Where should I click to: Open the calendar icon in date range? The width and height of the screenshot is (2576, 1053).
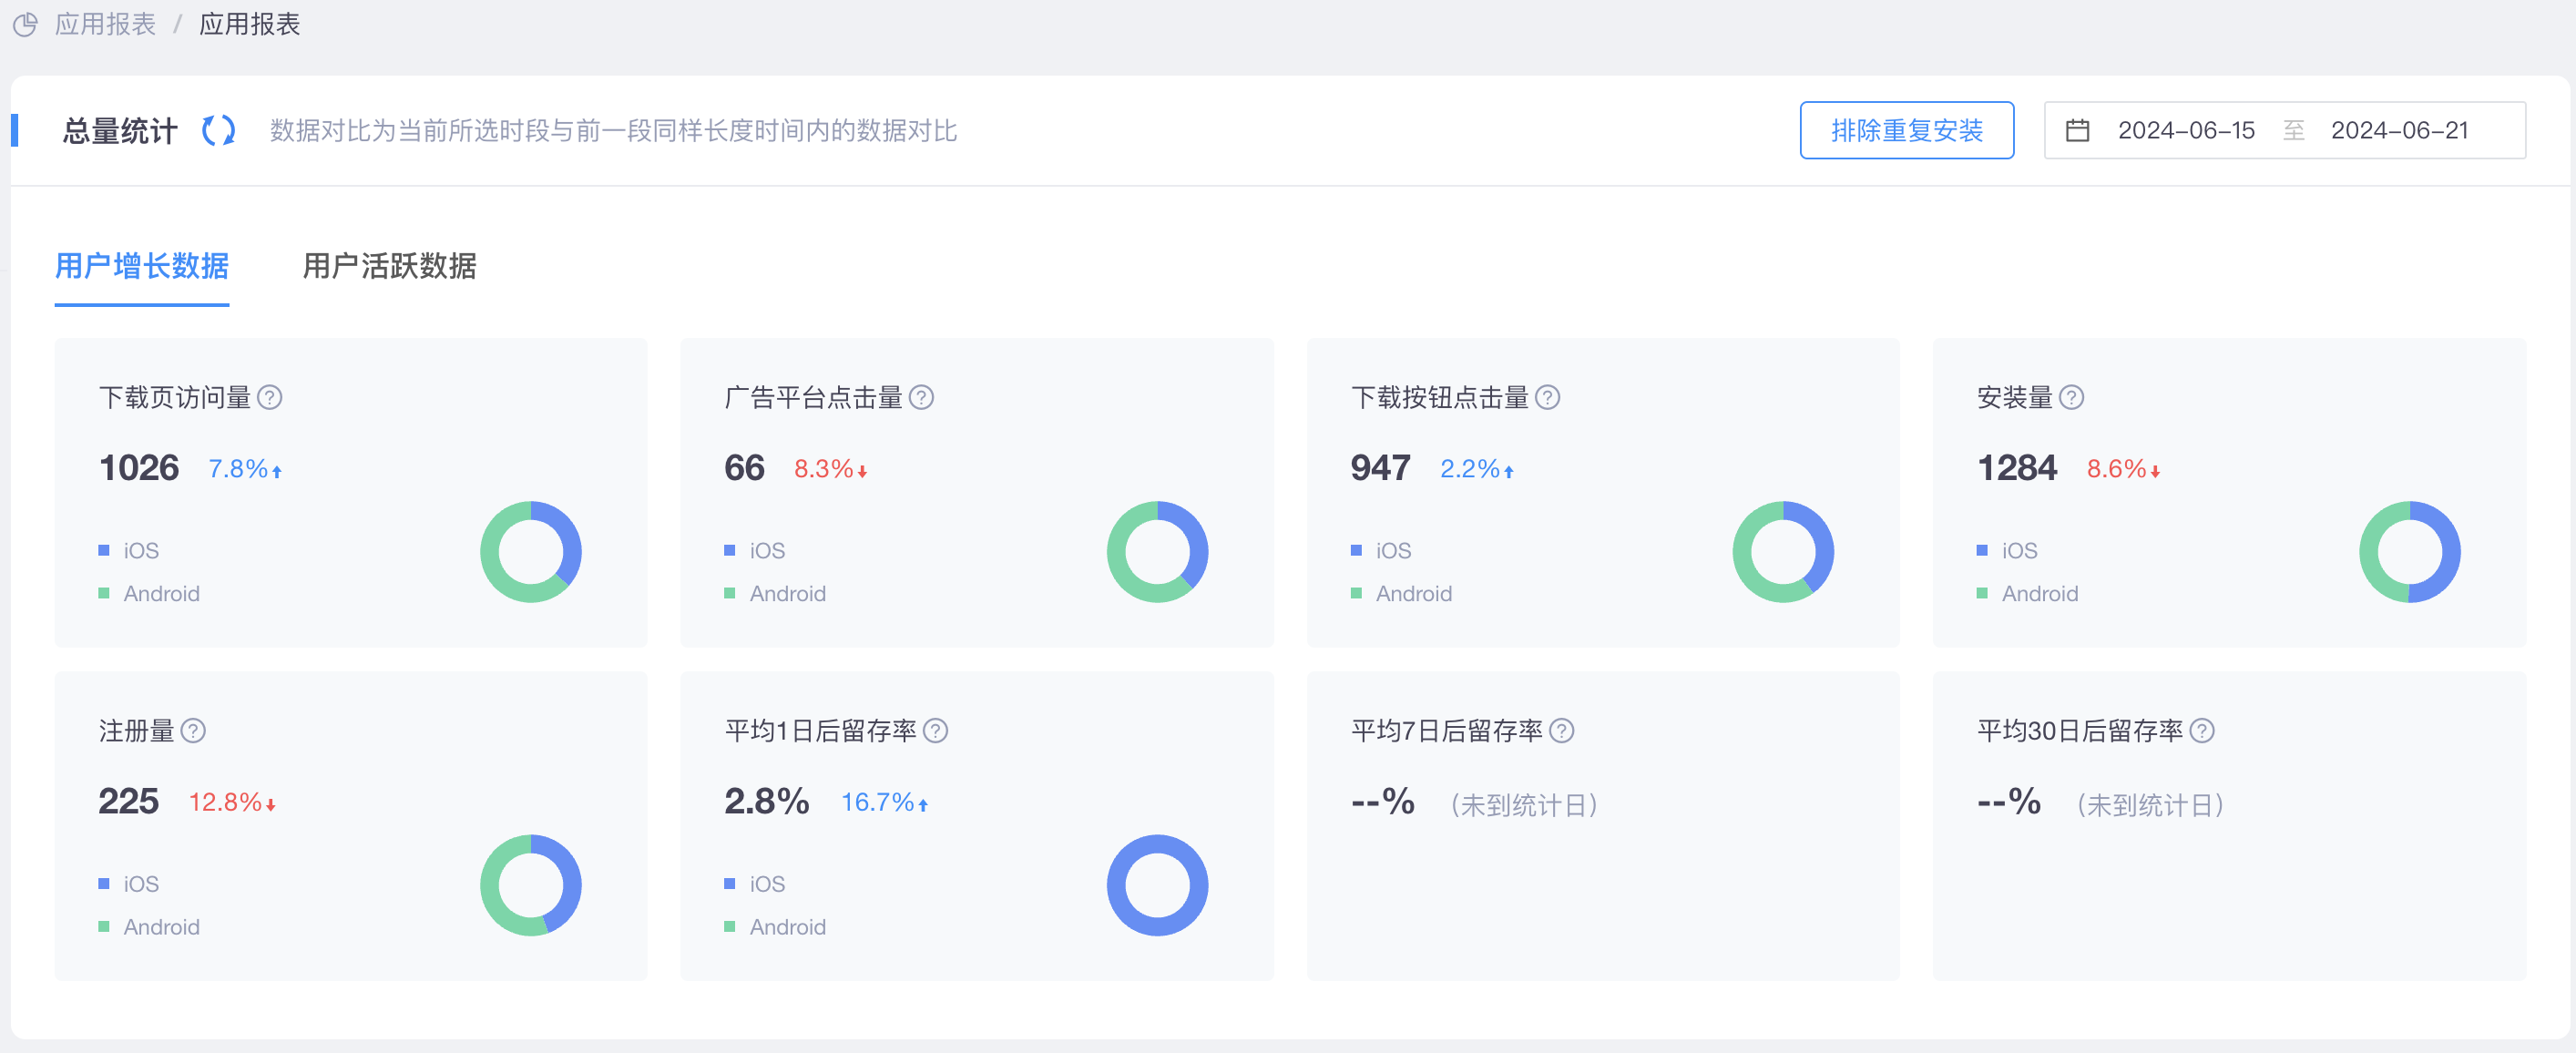click(x=2077, y=130)
